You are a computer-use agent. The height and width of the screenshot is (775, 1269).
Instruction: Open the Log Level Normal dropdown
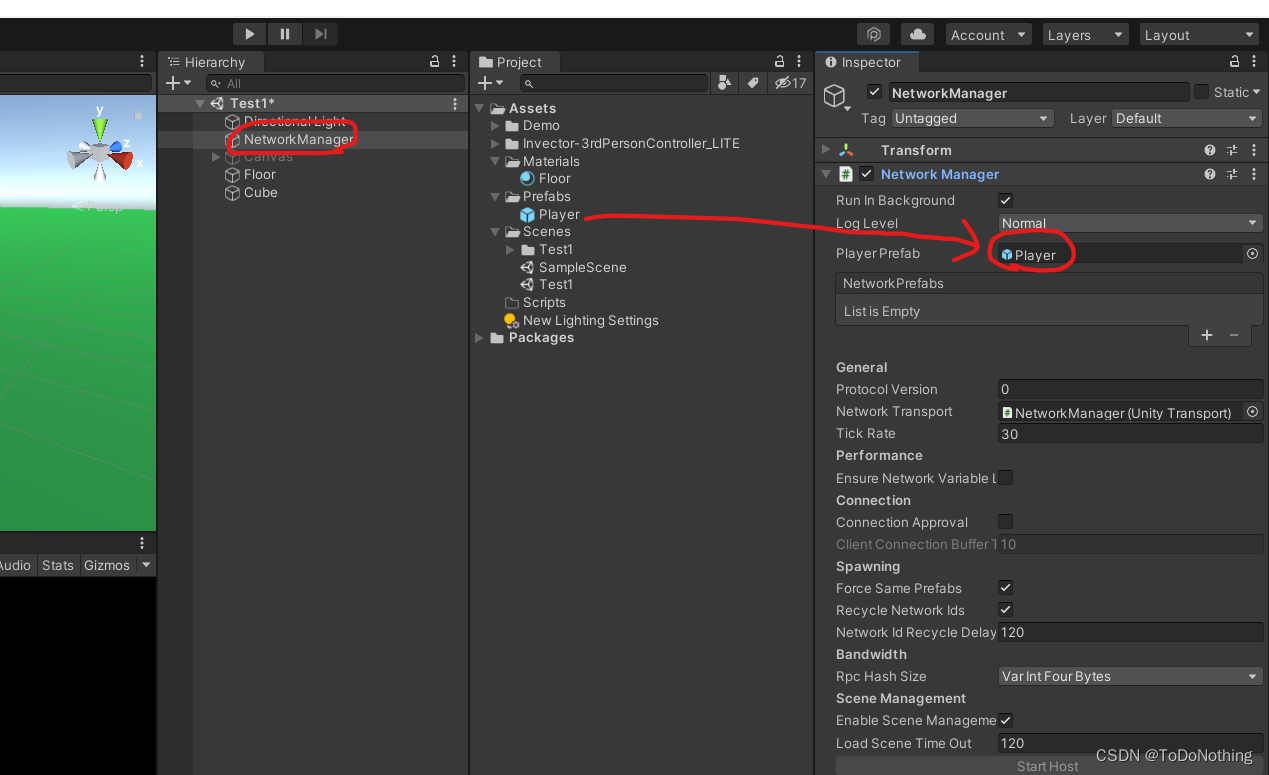[1131, 223]
